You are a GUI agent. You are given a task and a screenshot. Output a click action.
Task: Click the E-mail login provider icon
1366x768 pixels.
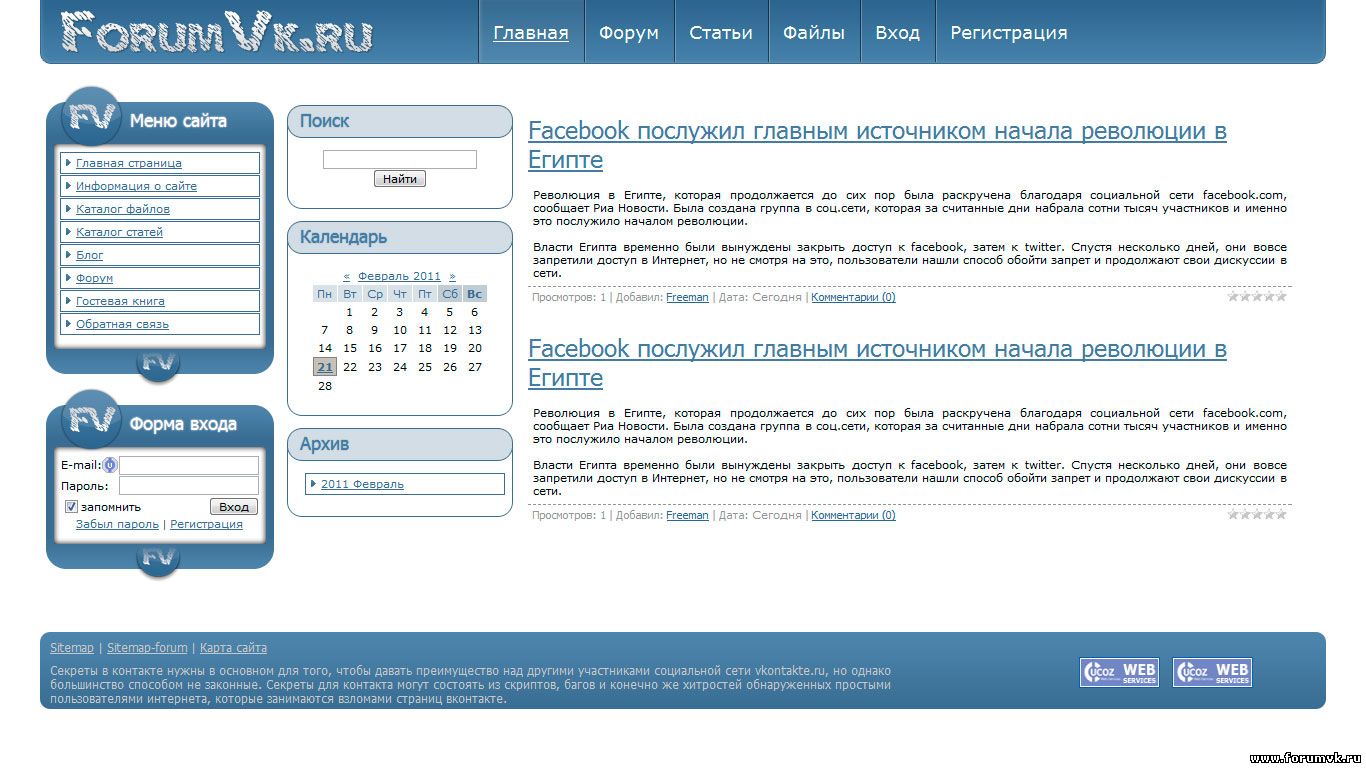click(x=110, y=465)
